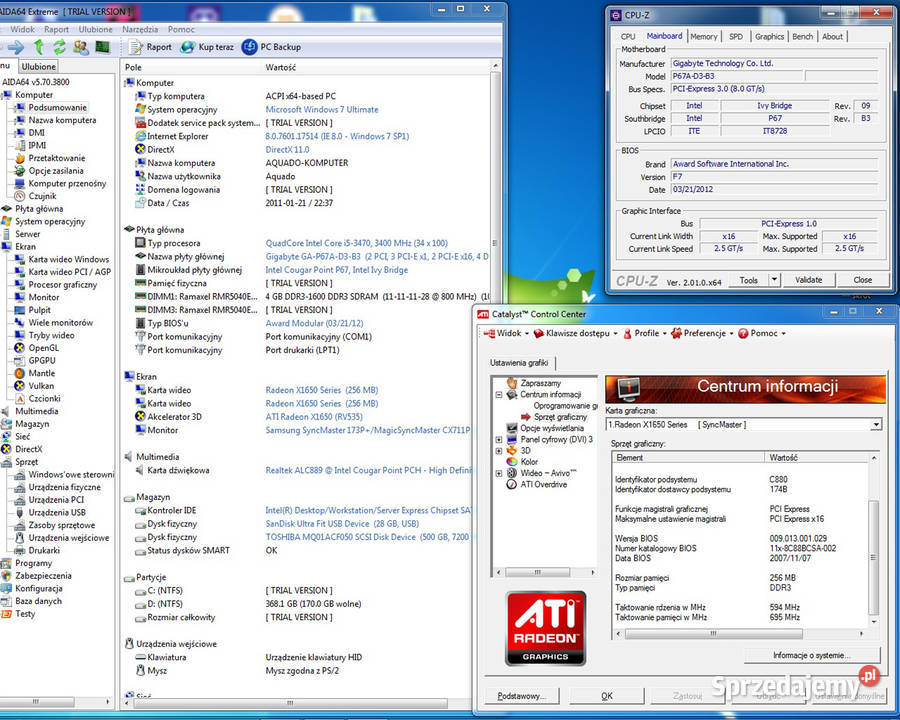The height and width of the screenshot is (720, 900).
Task: Open the Widok menu in Catalyst
Action: point(506,333)
